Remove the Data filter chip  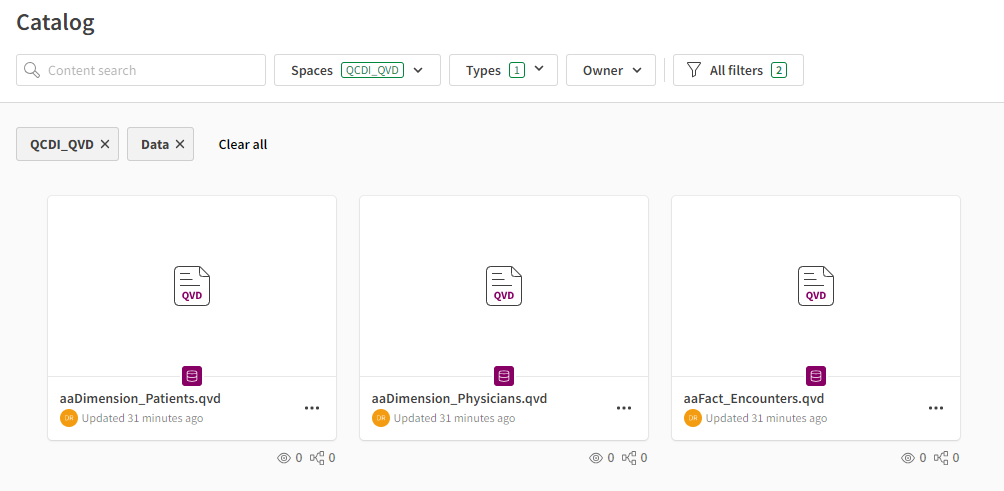[180, 145]
